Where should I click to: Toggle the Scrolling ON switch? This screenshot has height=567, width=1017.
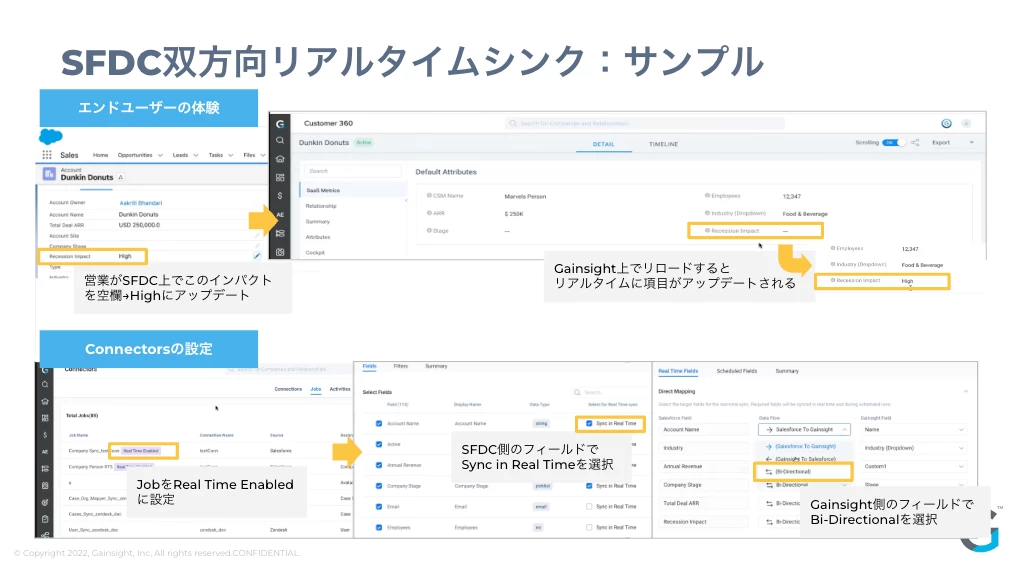click(x=892, y=143)
